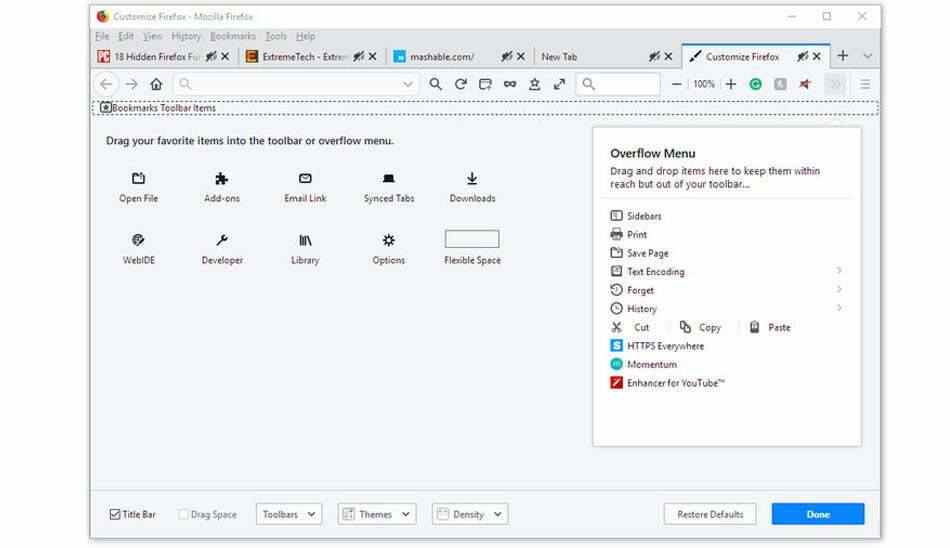Image resolution: width=950 pixels, height=548 pixels.
Task: Click the bookmarks menu star icon in the toolbar
Action: pos(534,84)
